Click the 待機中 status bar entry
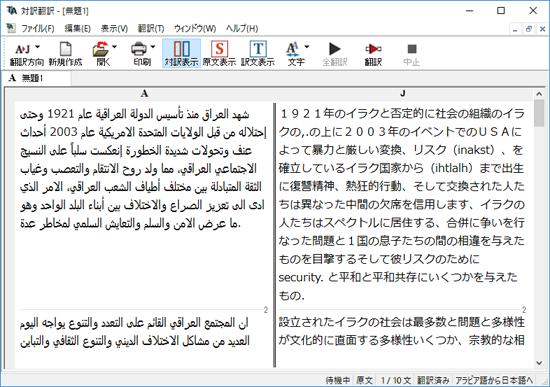 click(x=337, y=380)
